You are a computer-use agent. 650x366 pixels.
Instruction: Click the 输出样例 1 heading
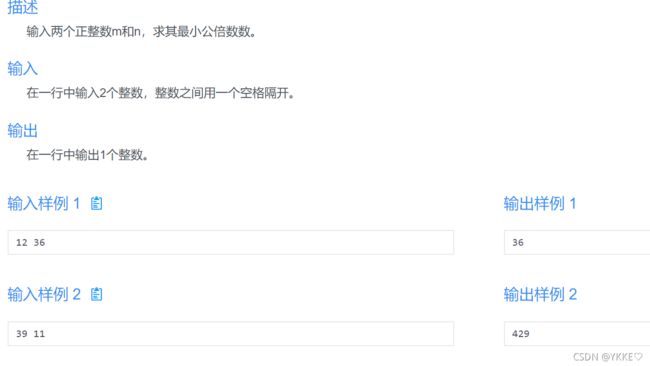540,204
